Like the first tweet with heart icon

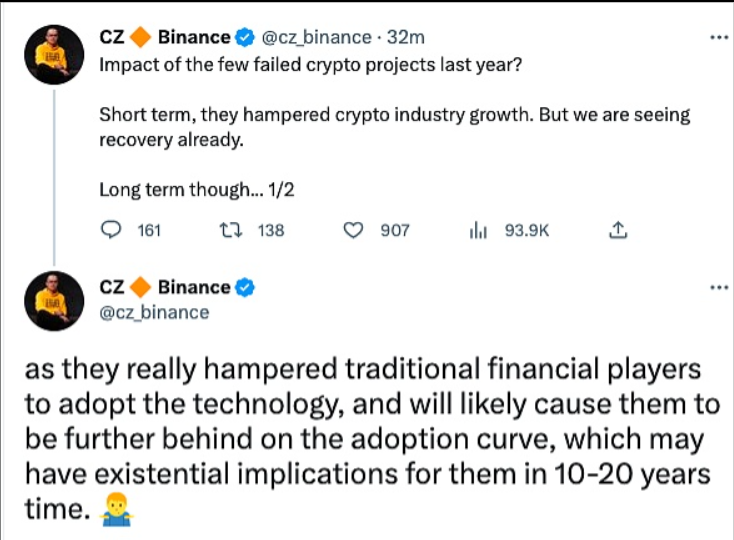pyautogui.click(x=352, y=230)
